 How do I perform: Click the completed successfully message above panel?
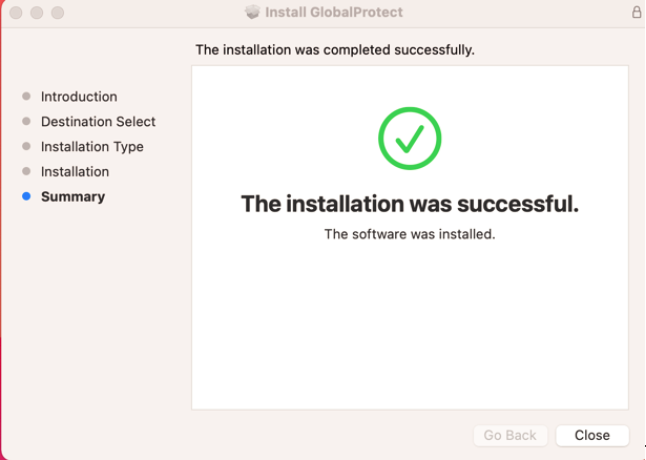point(335,50)
